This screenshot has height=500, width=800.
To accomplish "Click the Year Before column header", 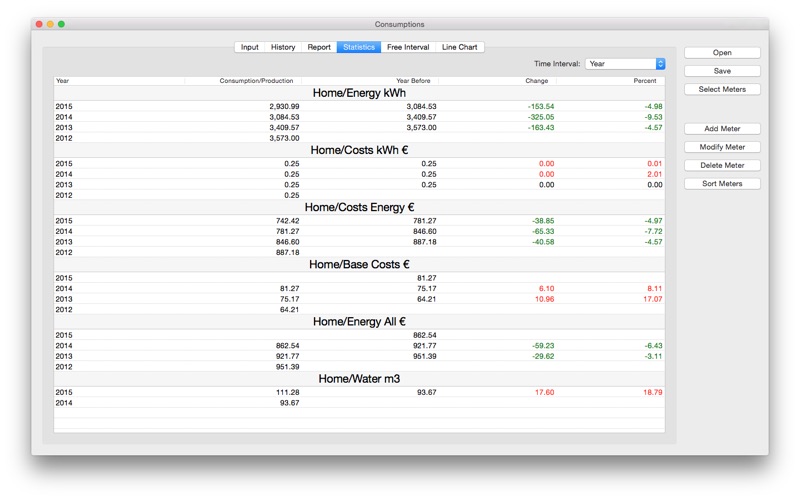I will coord(370,81).
